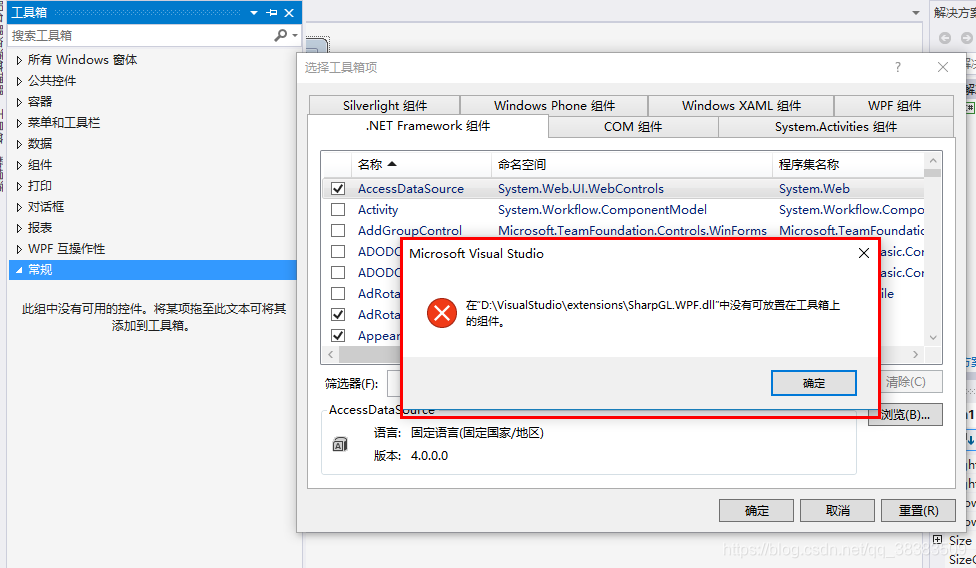Uncheck the Appear row checkbox
Screen dimensions: 976x568
tap(338, 336)
